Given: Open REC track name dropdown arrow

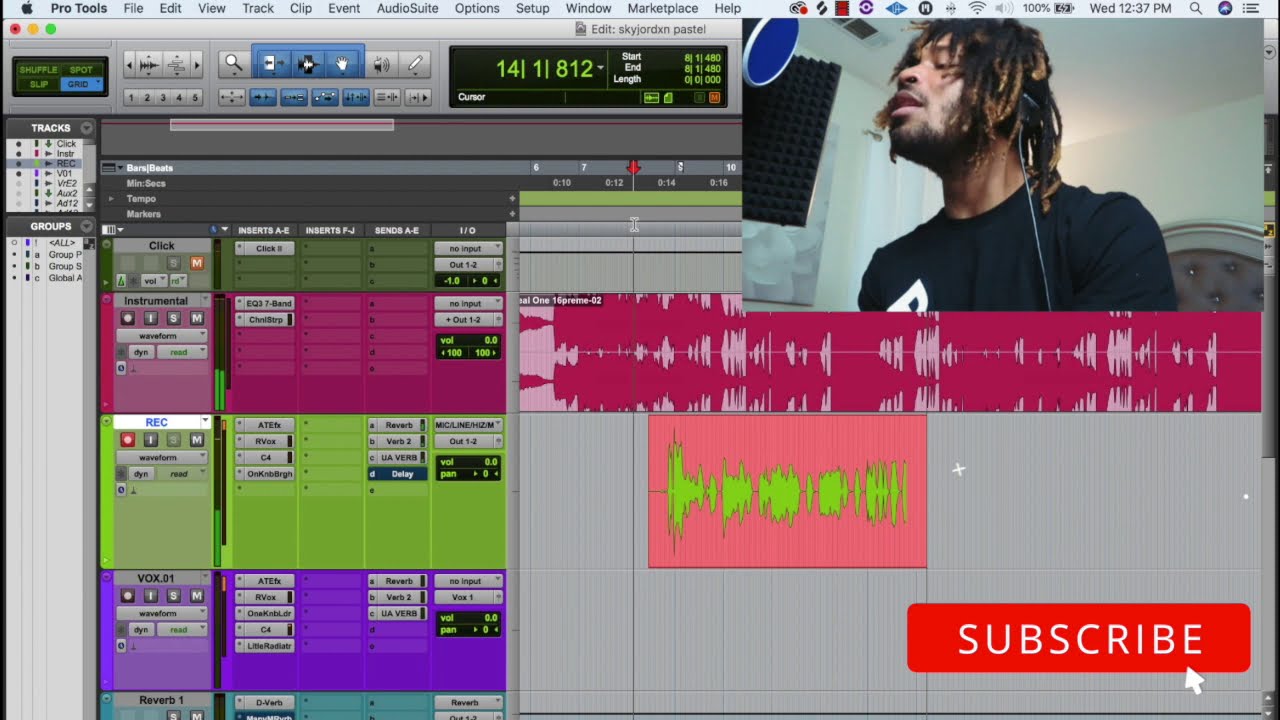Looking at the screenshot, I should coord(205,422).
